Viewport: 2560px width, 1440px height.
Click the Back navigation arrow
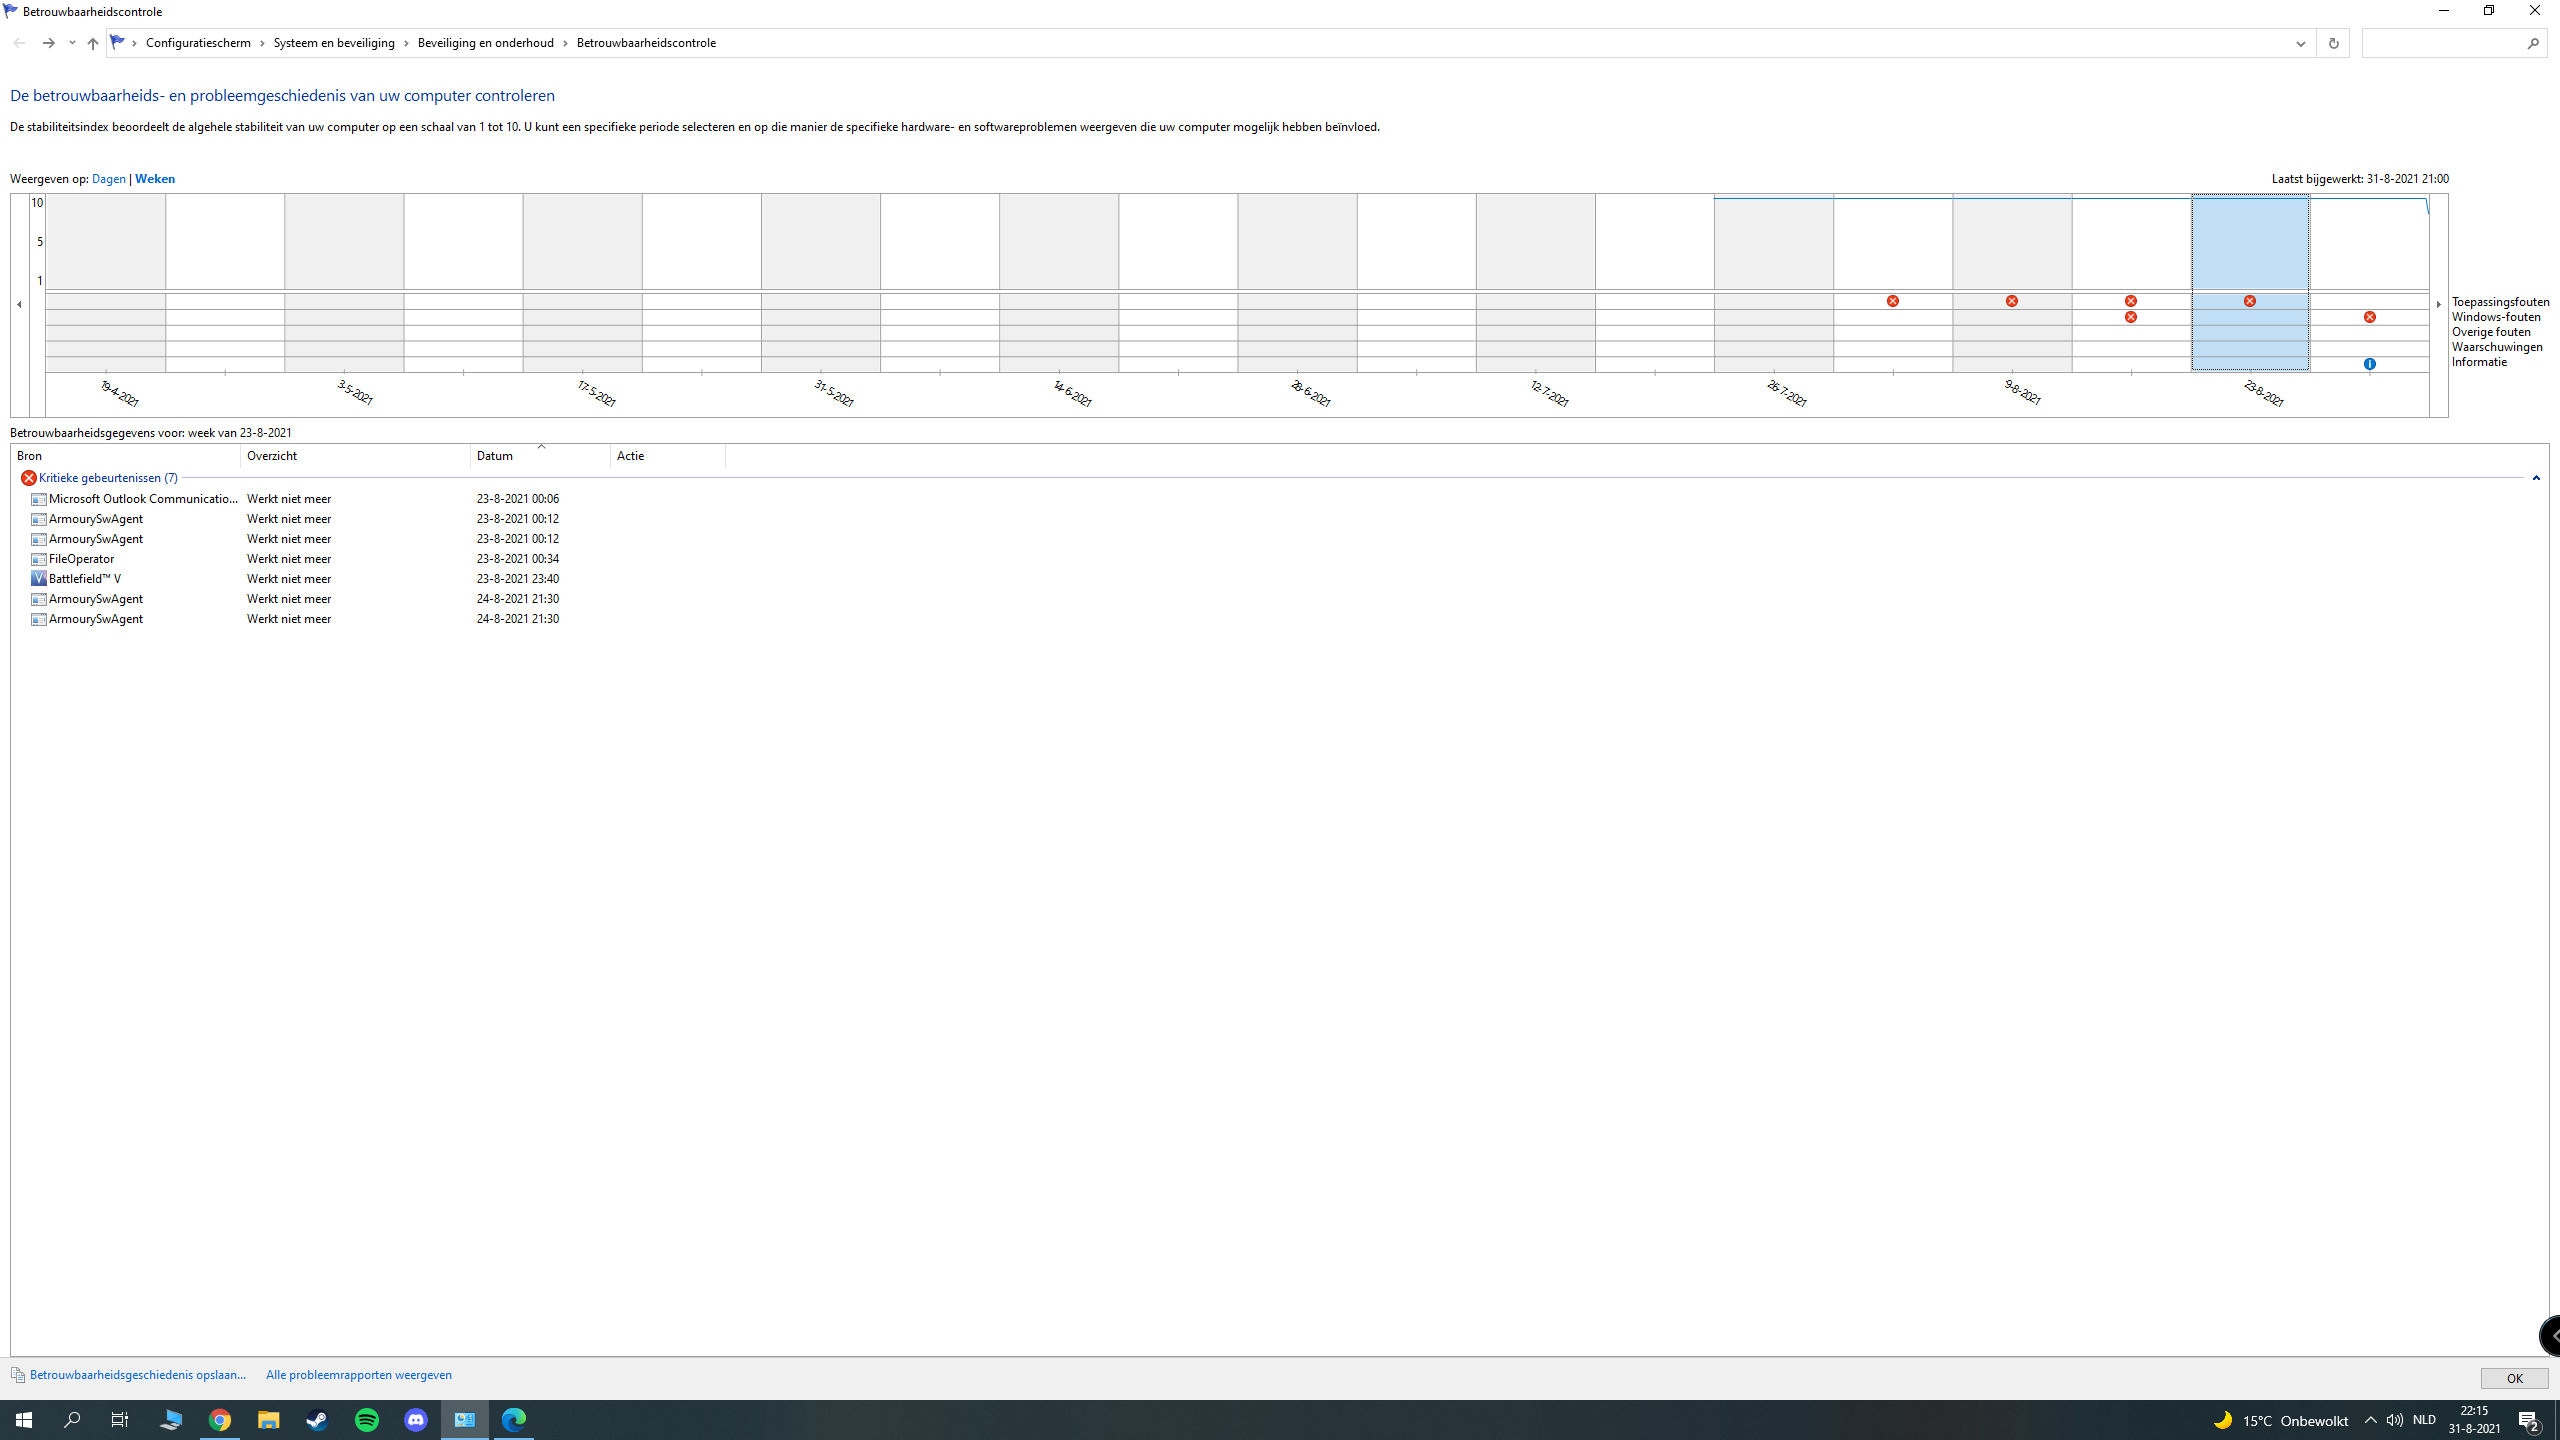pyautogui.click(x=19, y=43)
